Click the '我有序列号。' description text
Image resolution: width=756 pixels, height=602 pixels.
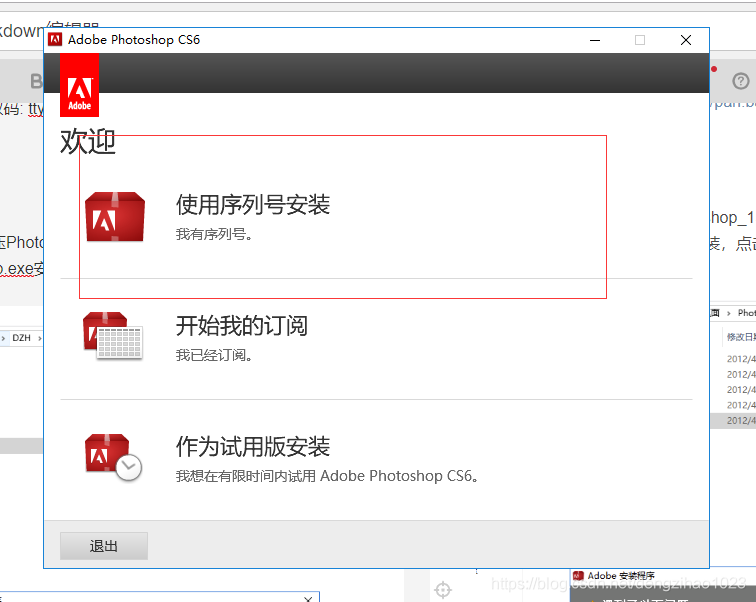coord(214,234)
